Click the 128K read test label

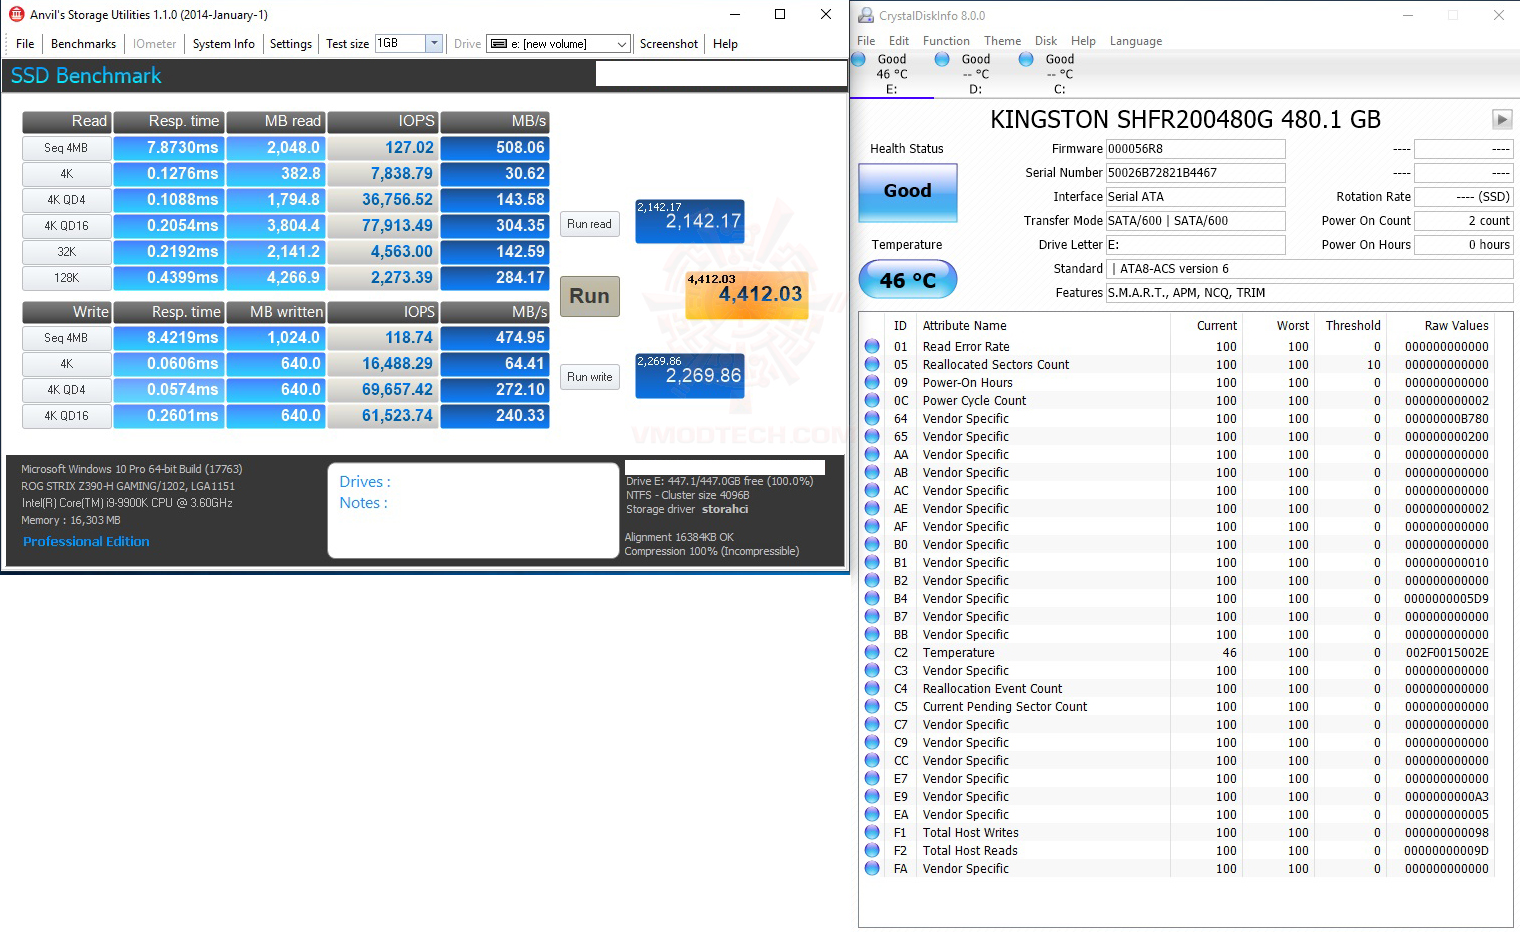[x=66, y=278]
